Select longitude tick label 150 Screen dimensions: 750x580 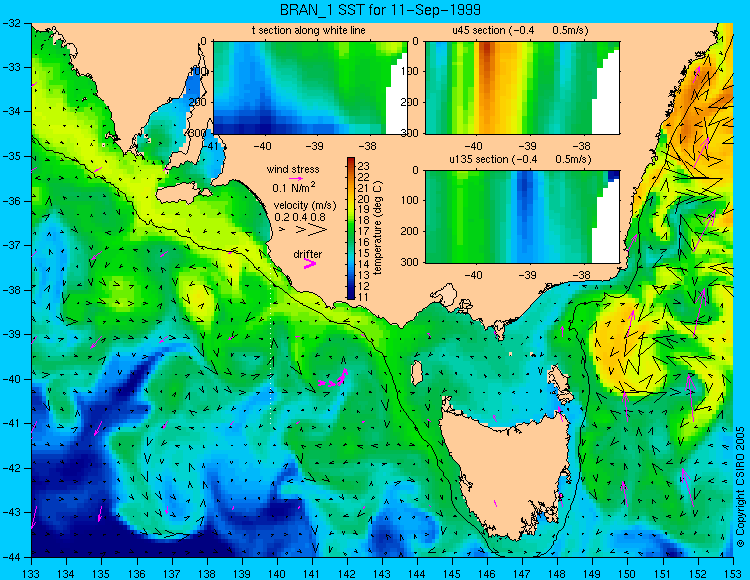click(628, 573)
